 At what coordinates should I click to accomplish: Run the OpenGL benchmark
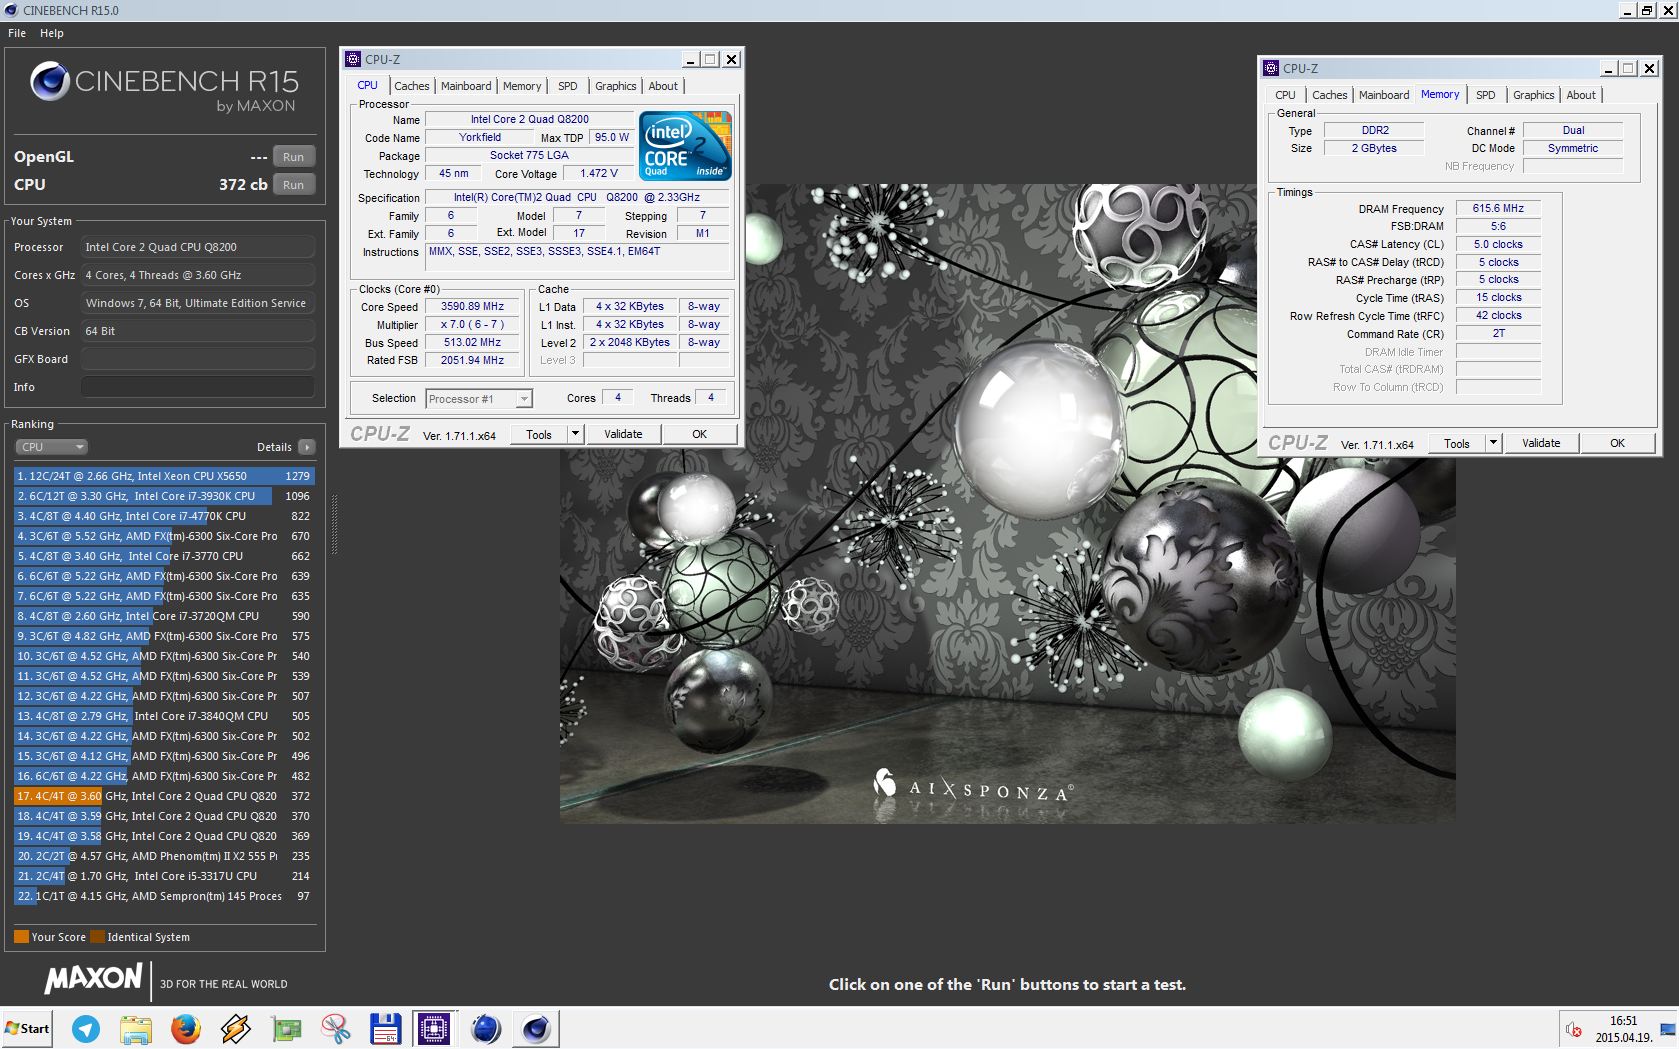[293, 157]
